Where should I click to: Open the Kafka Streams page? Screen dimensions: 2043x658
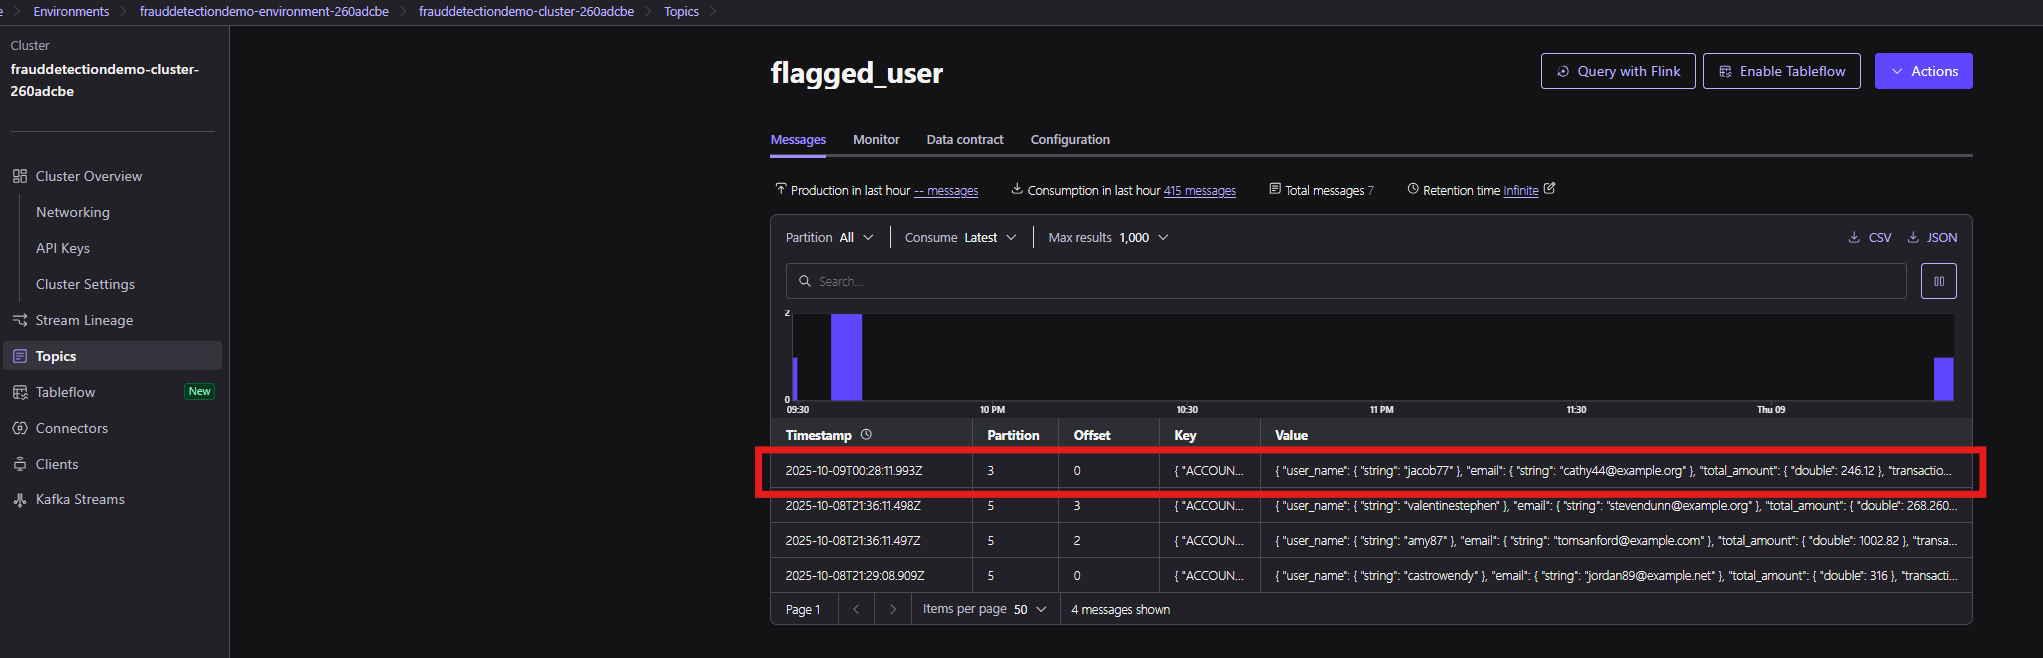pos(80,499)
